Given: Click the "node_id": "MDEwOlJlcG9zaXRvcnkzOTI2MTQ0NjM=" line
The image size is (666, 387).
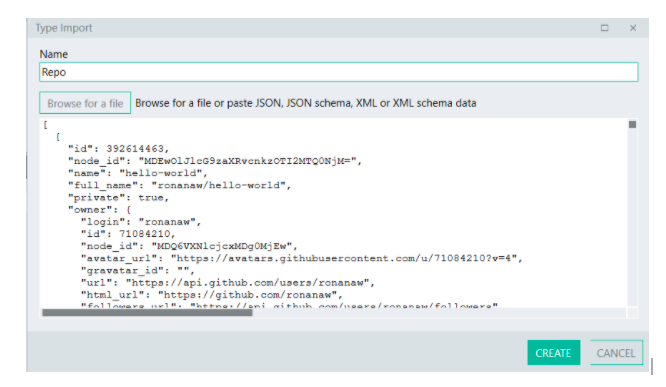Looking at the screenshot, I should point(215,161).
